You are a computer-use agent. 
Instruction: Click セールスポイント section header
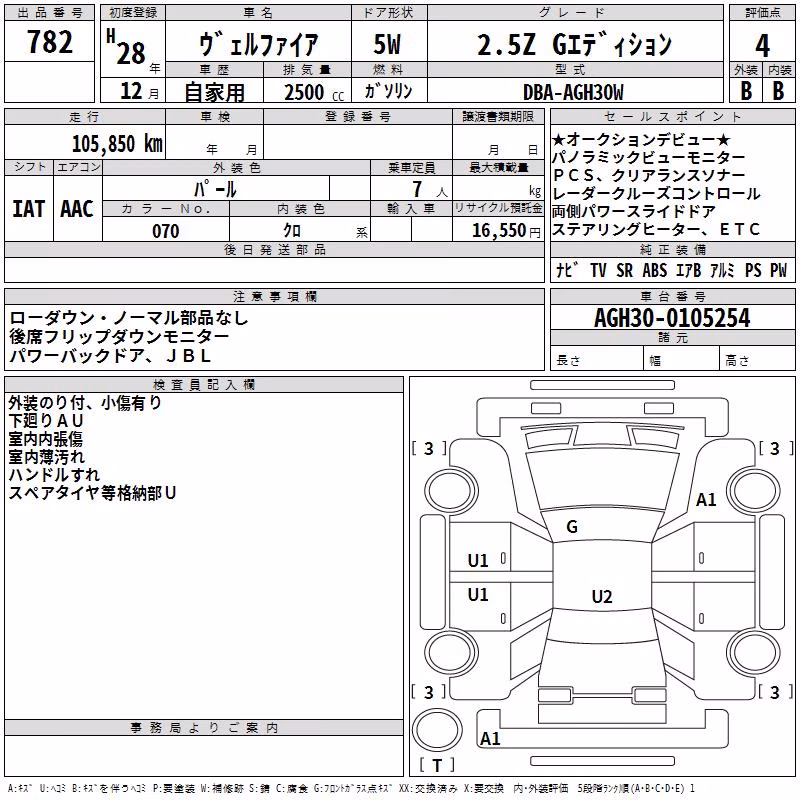(673, 117)
